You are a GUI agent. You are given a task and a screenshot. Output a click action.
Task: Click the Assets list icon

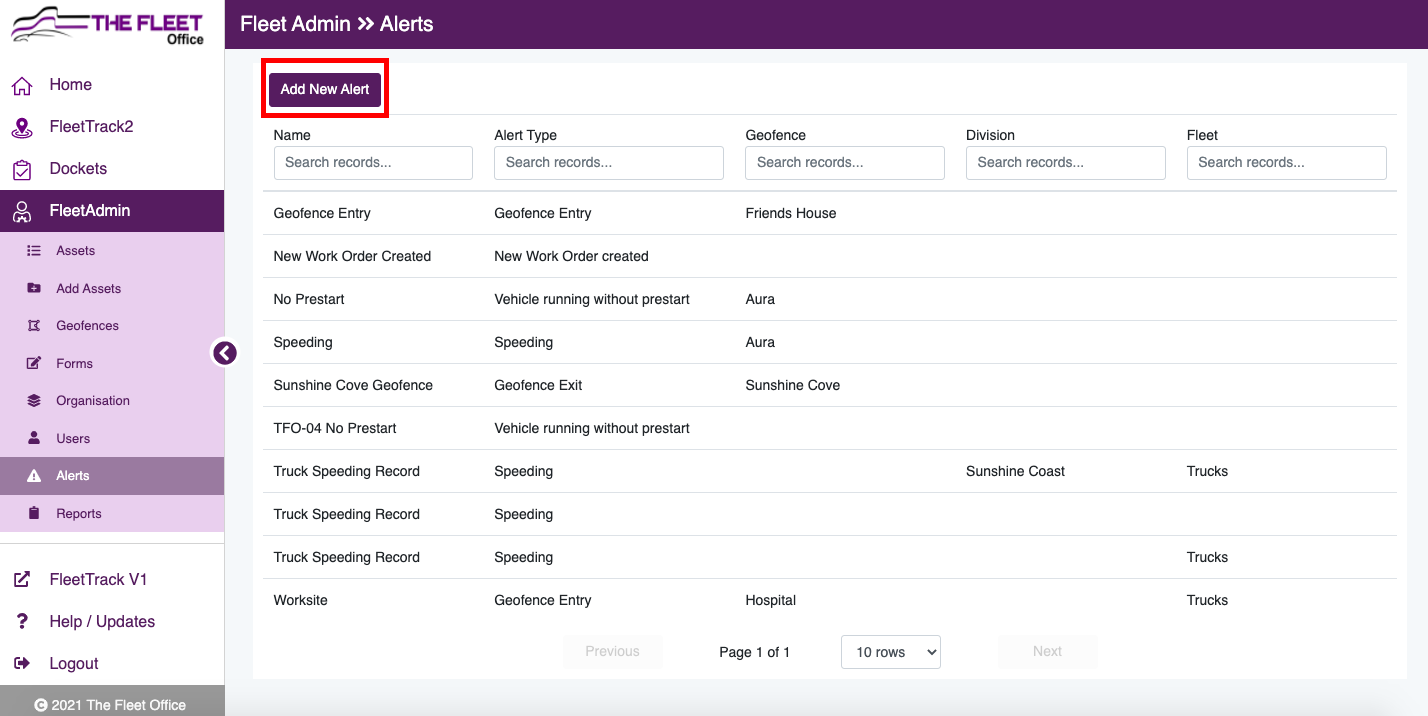[34, 251]
